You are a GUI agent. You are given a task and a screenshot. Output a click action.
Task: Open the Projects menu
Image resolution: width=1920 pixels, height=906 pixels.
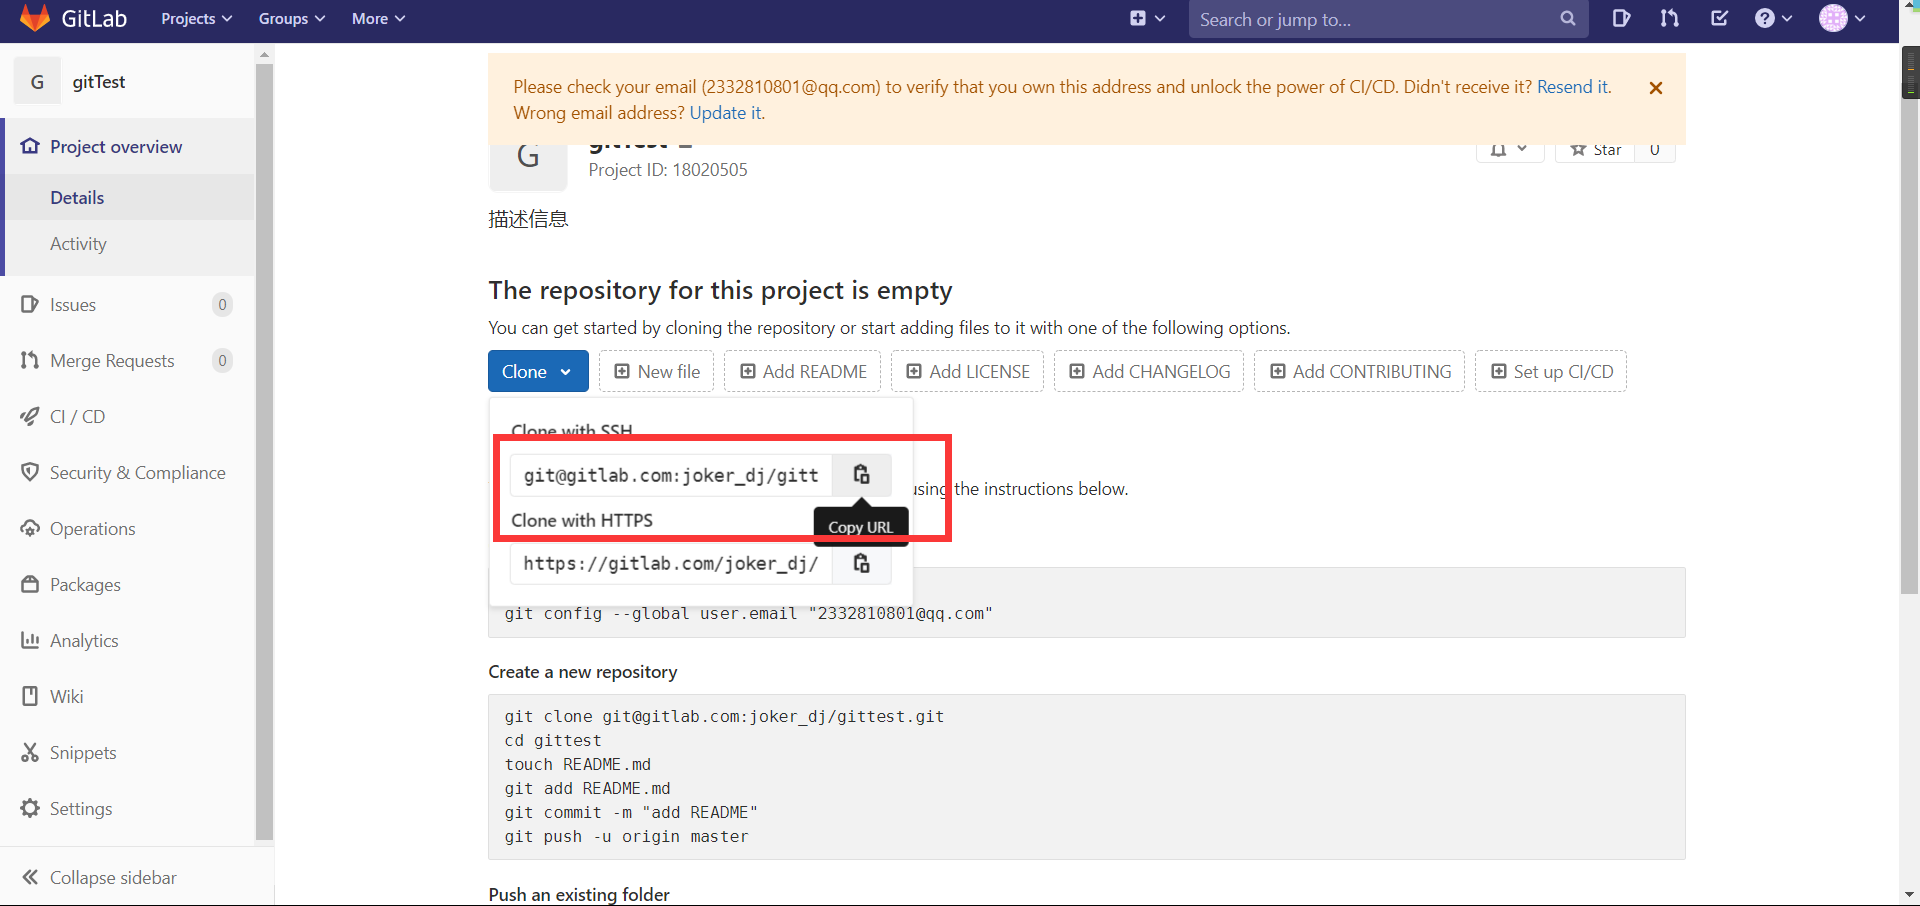click(196, 19)
